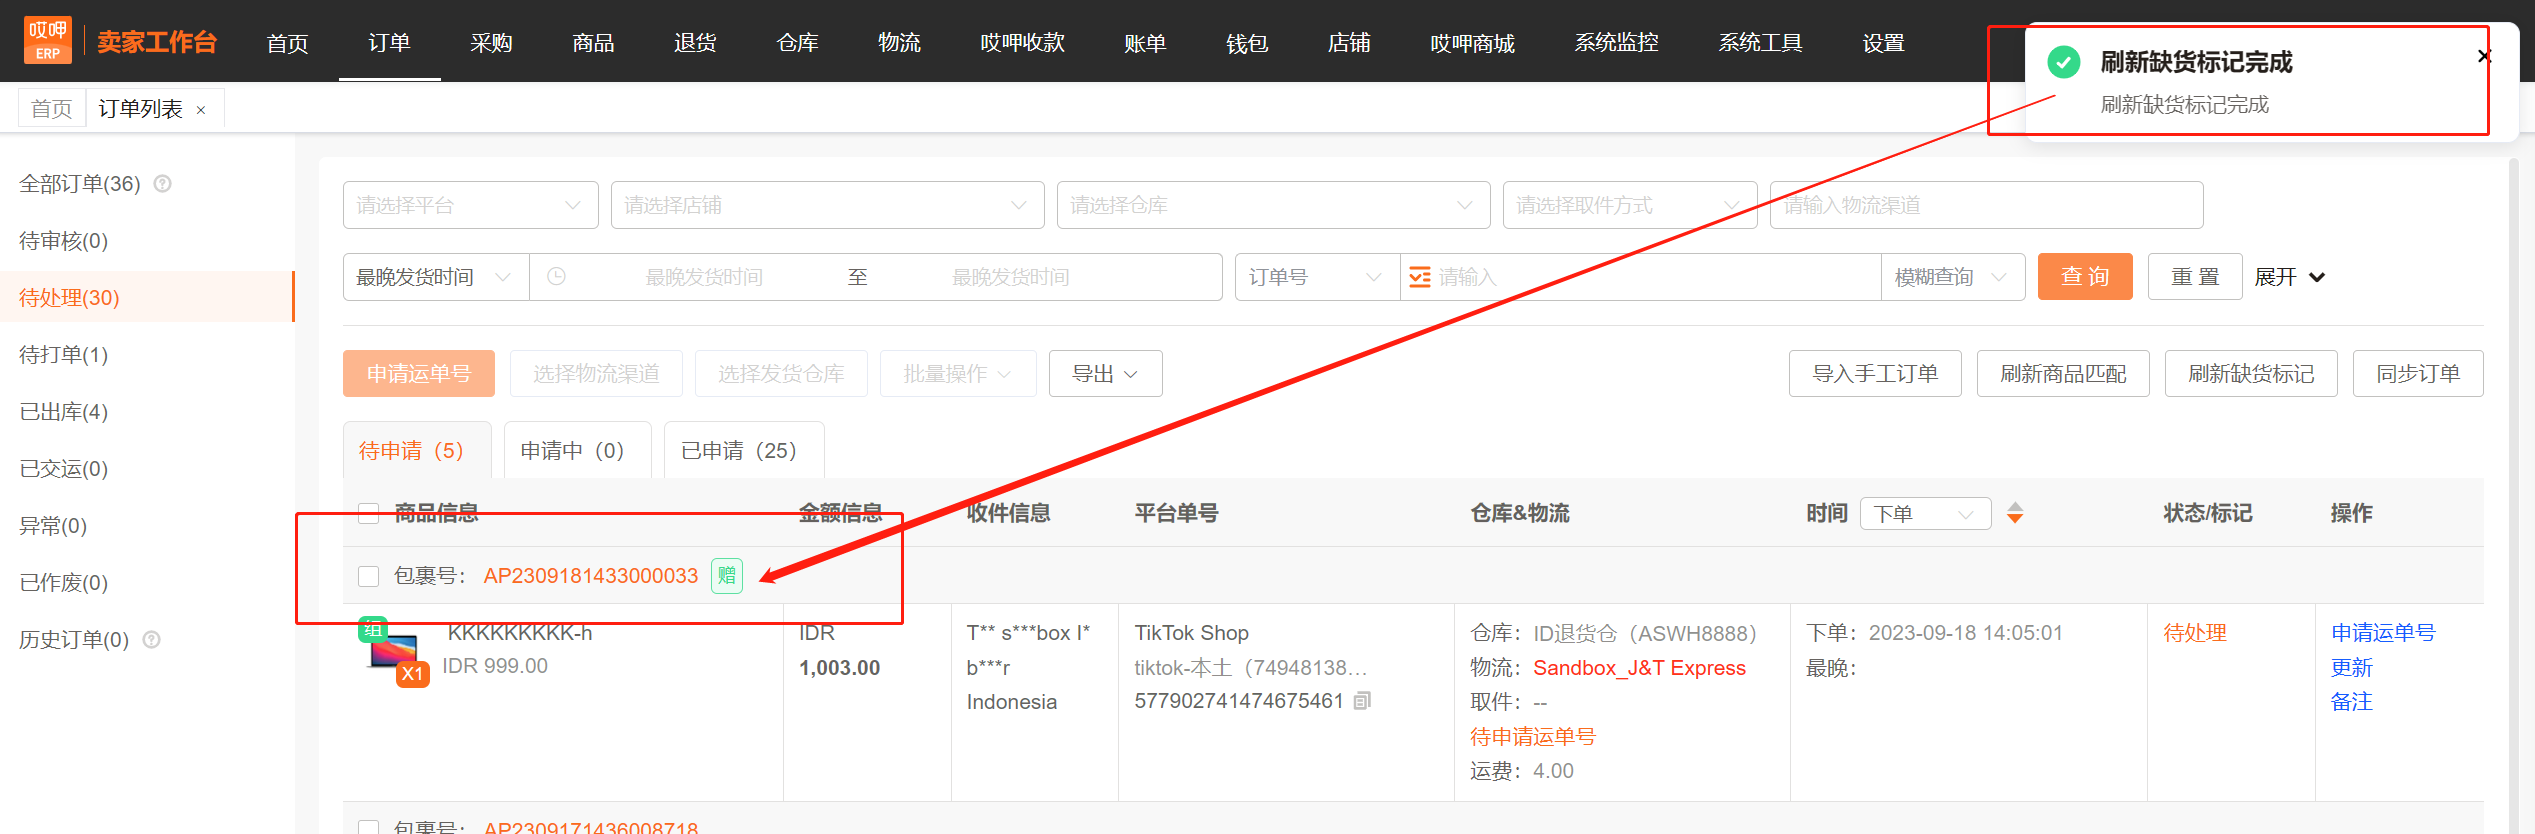The width and height of the screenshot is (2535, 834).
Task: Switch to the 已申请 (25) tab
Action: 744,450
